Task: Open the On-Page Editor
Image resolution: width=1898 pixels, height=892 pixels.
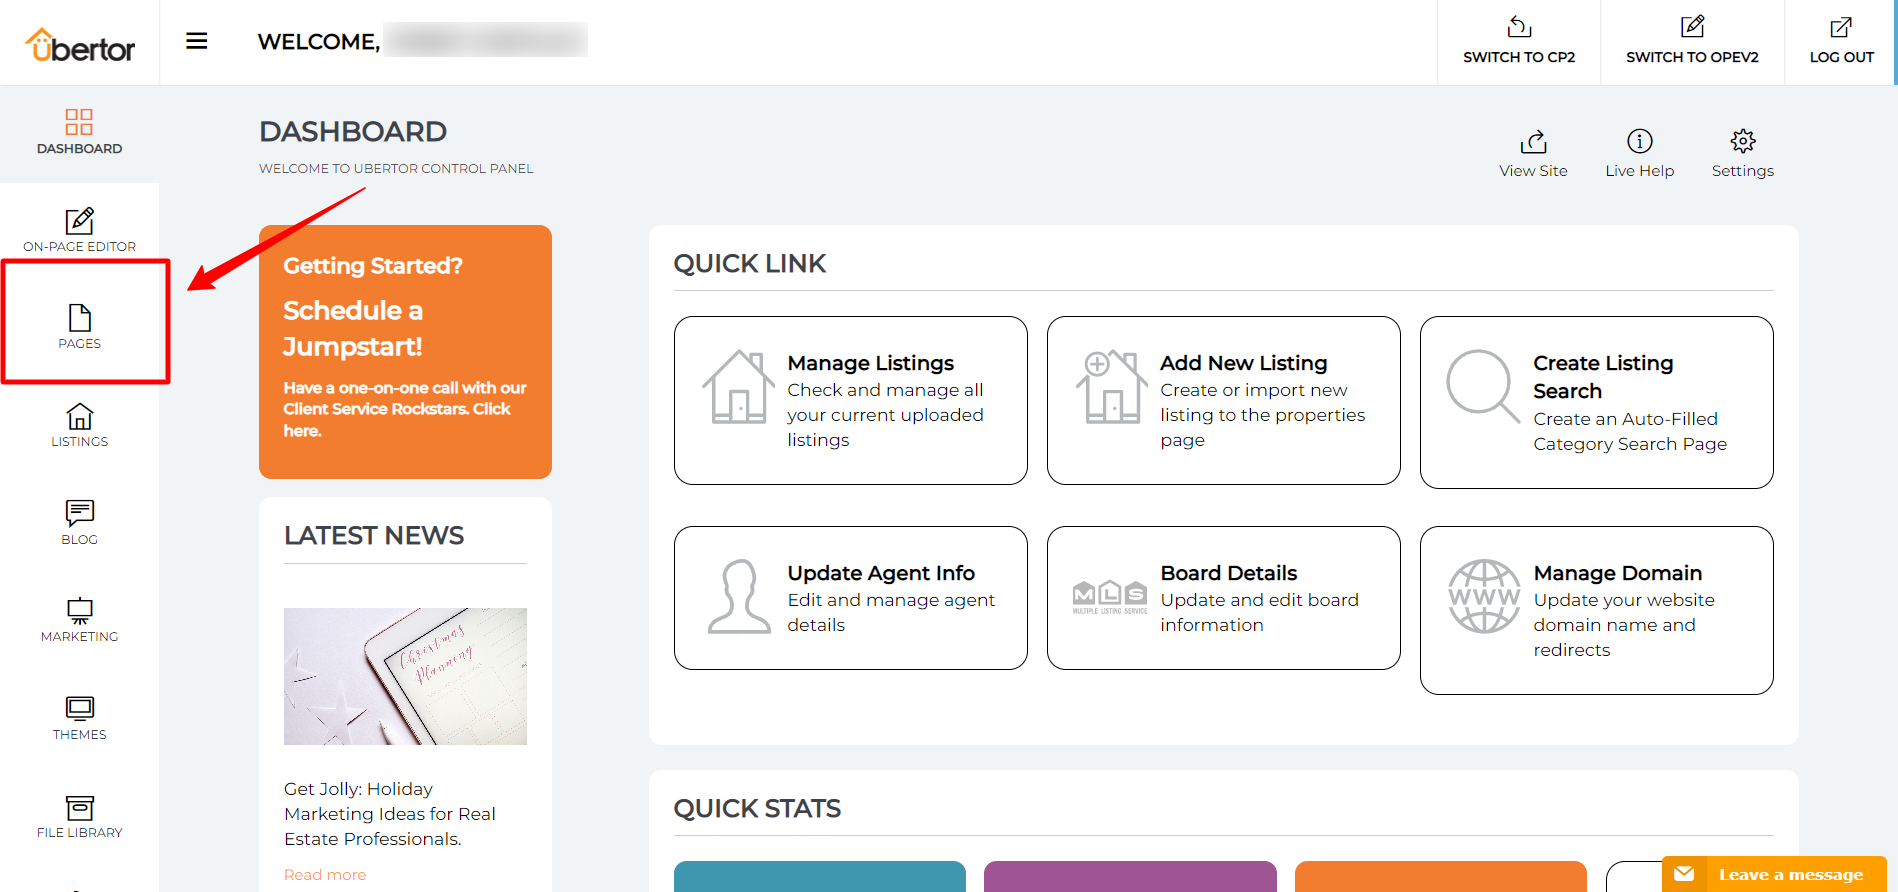Action: 79,229
